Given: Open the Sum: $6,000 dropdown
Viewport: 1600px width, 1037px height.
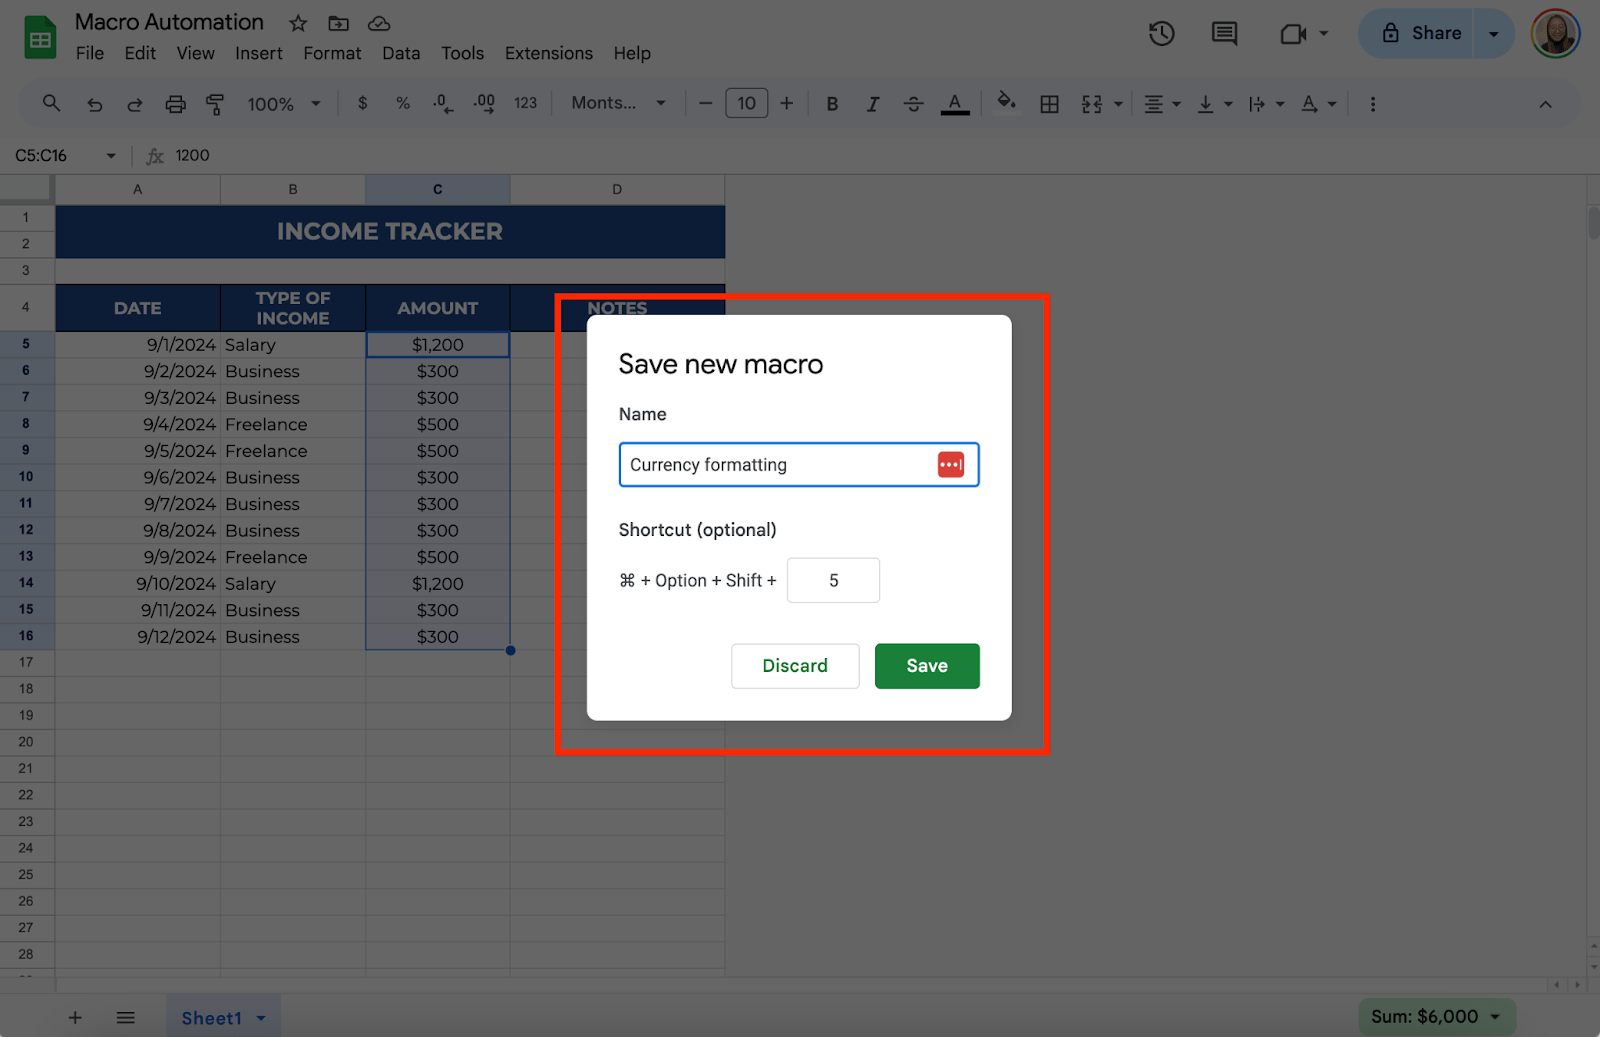Looking at the screenshot, I should 1436,1017.
